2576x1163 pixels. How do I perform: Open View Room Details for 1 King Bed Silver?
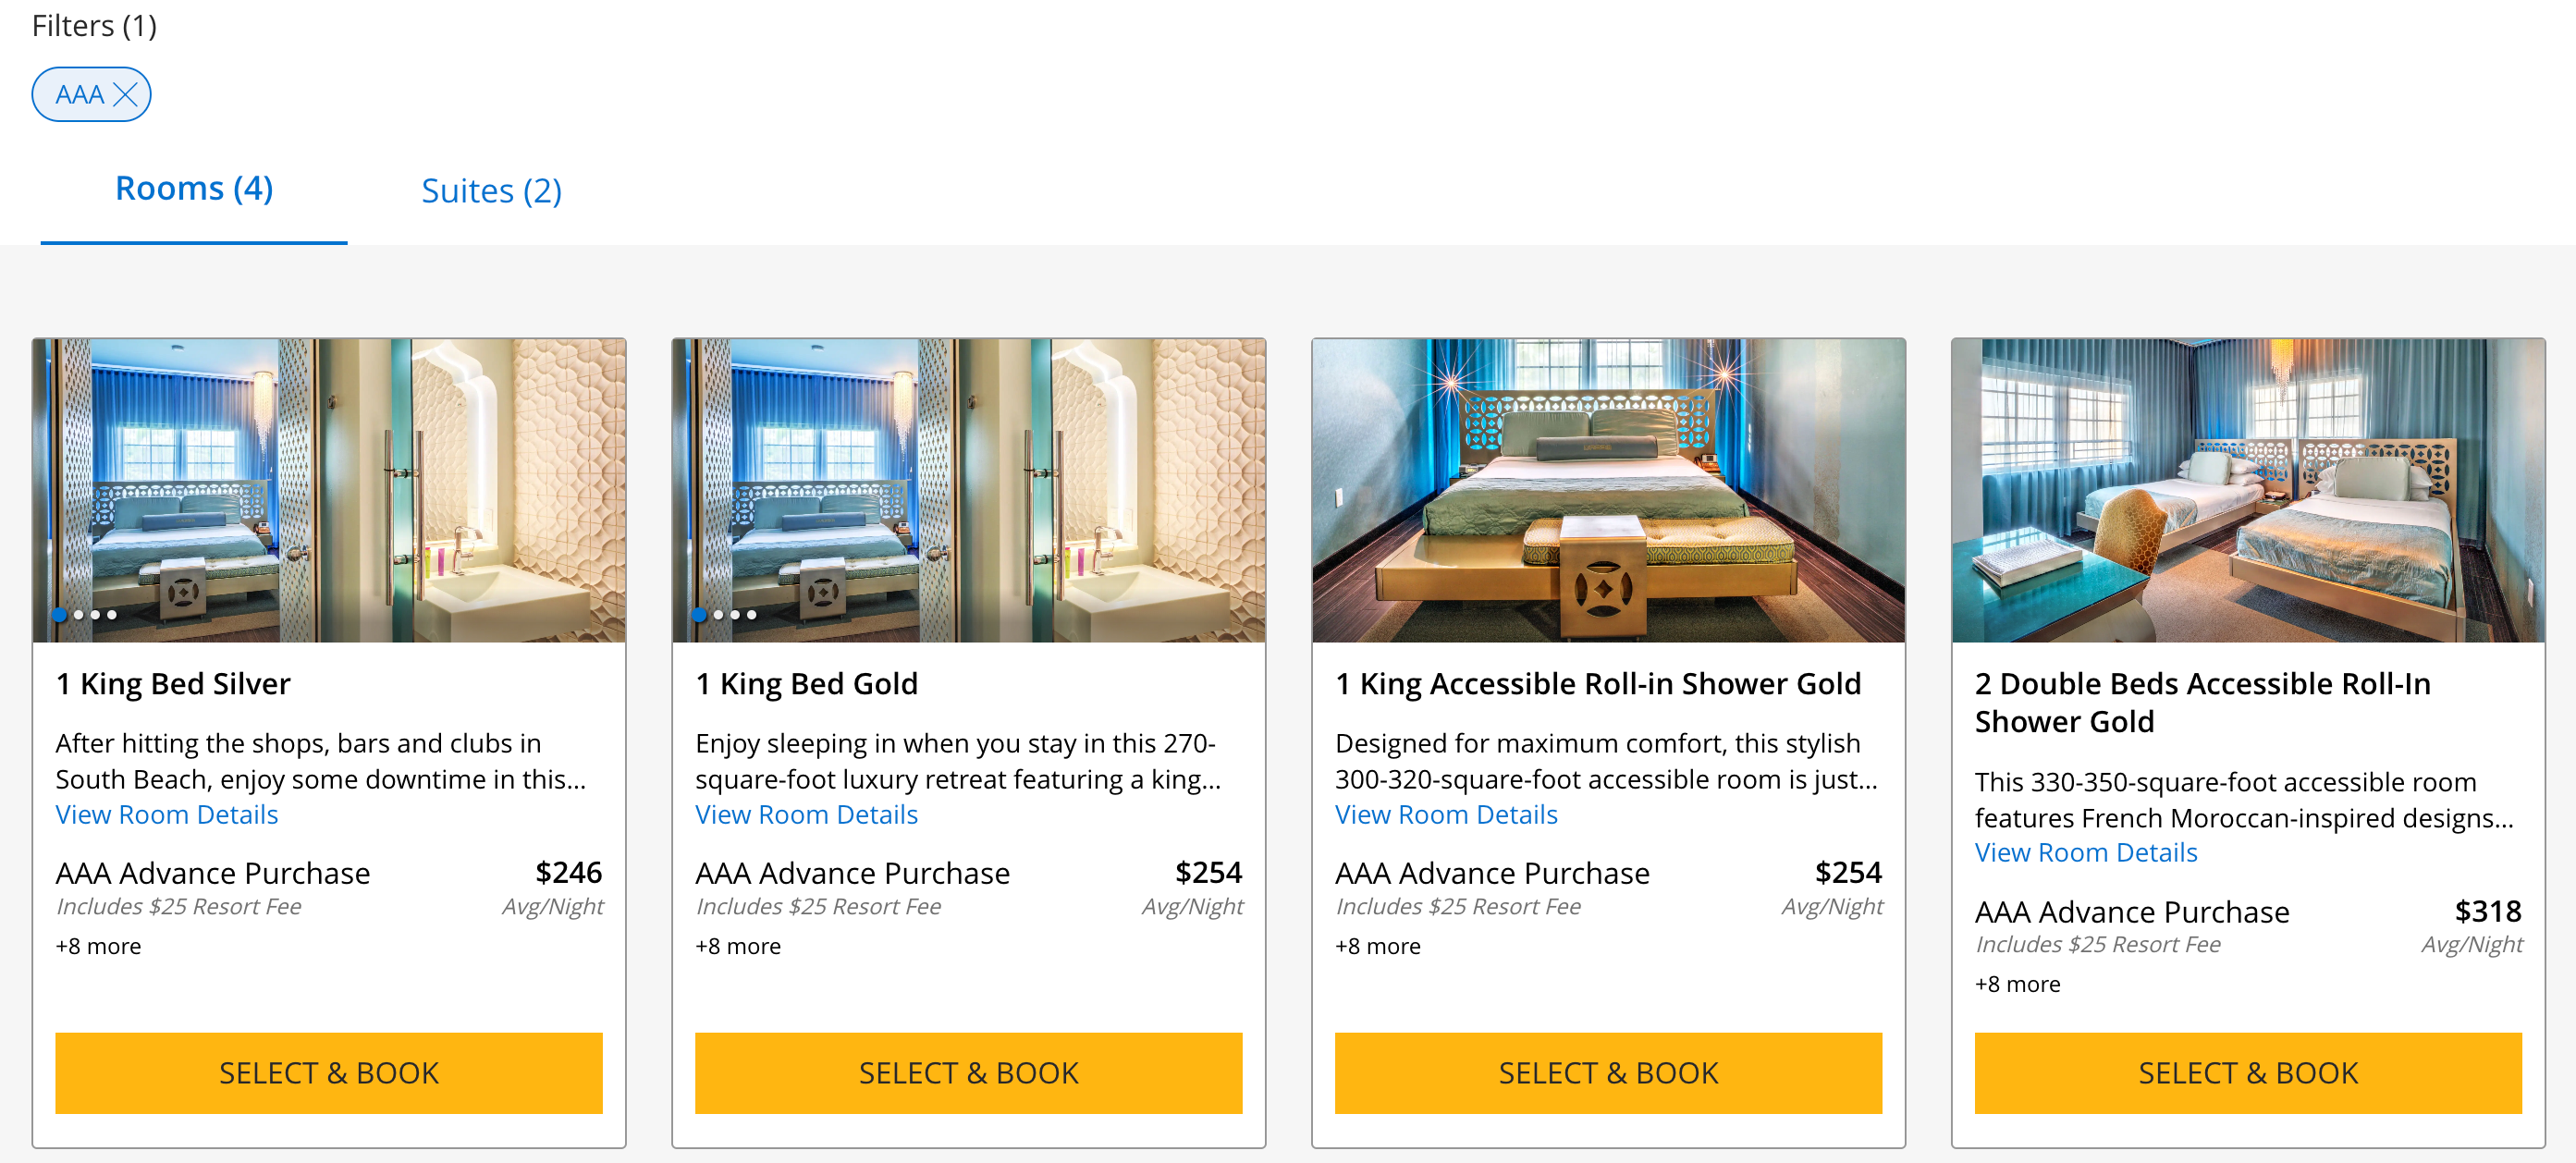pyautogui.click(x=166, y=814)
